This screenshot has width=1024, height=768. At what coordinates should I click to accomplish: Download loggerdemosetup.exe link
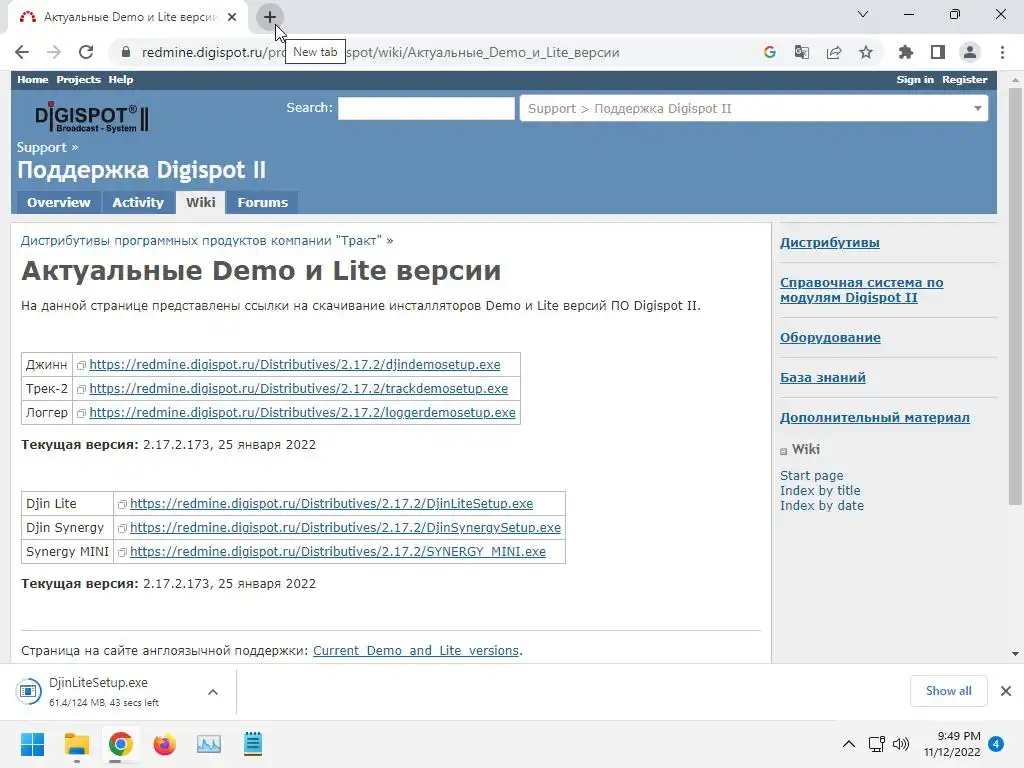302,413
